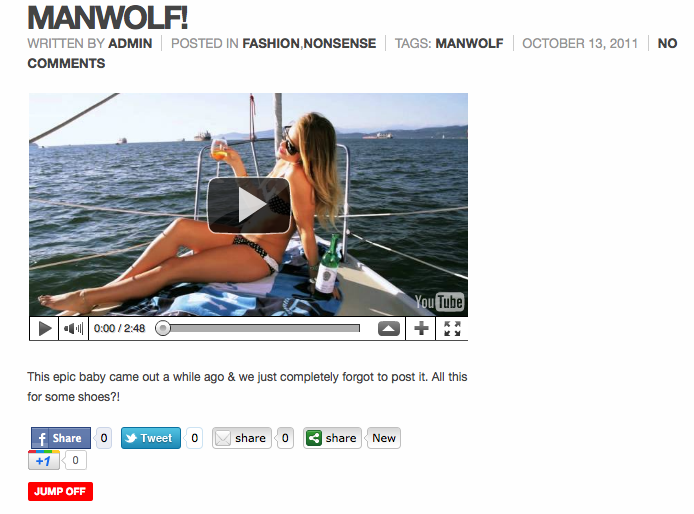Click the MANWOLF! post title
The width and height of the screenshot is (694, 514).
(108, 18)
